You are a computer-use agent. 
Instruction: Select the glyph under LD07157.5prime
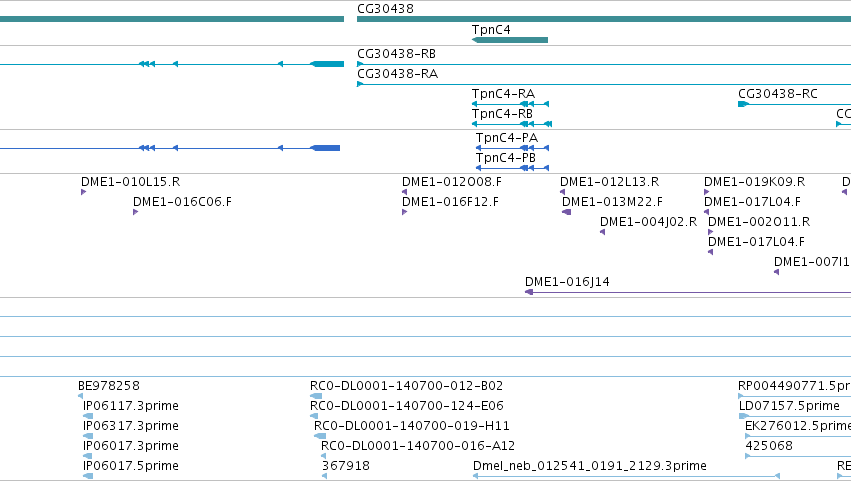pos(795,416)
